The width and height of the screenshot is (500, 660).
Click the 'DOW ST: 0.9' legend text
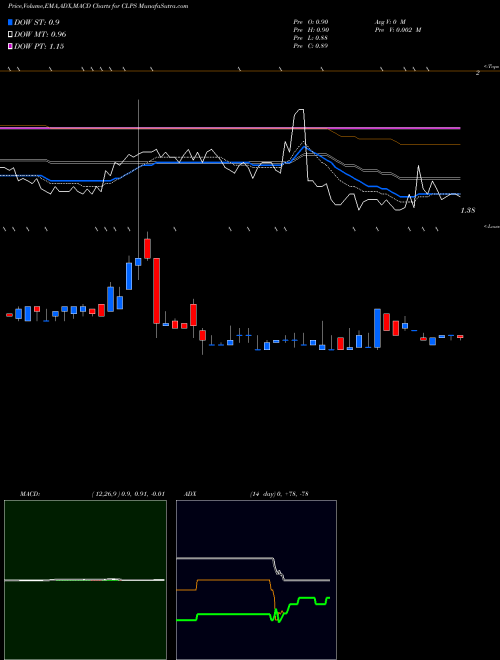tap(37, 22)
